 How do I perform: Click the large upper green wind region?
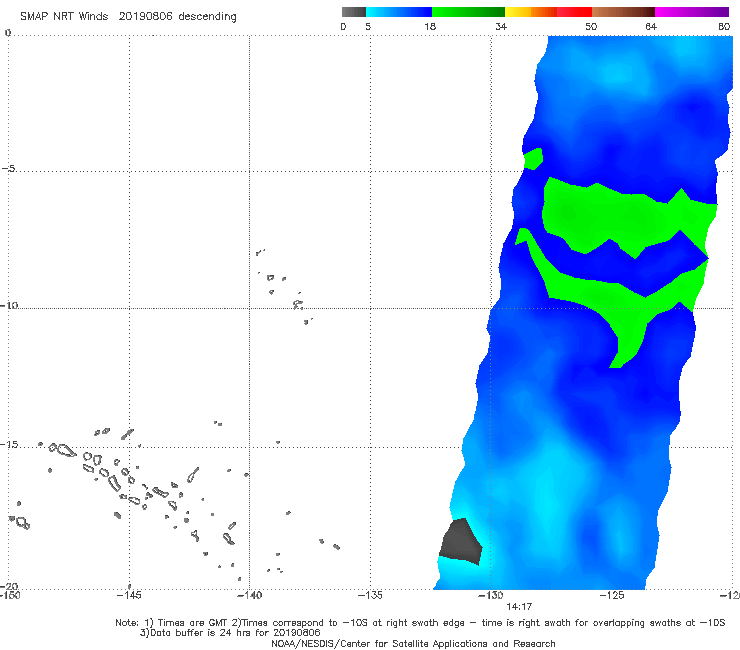click(623, 217)
